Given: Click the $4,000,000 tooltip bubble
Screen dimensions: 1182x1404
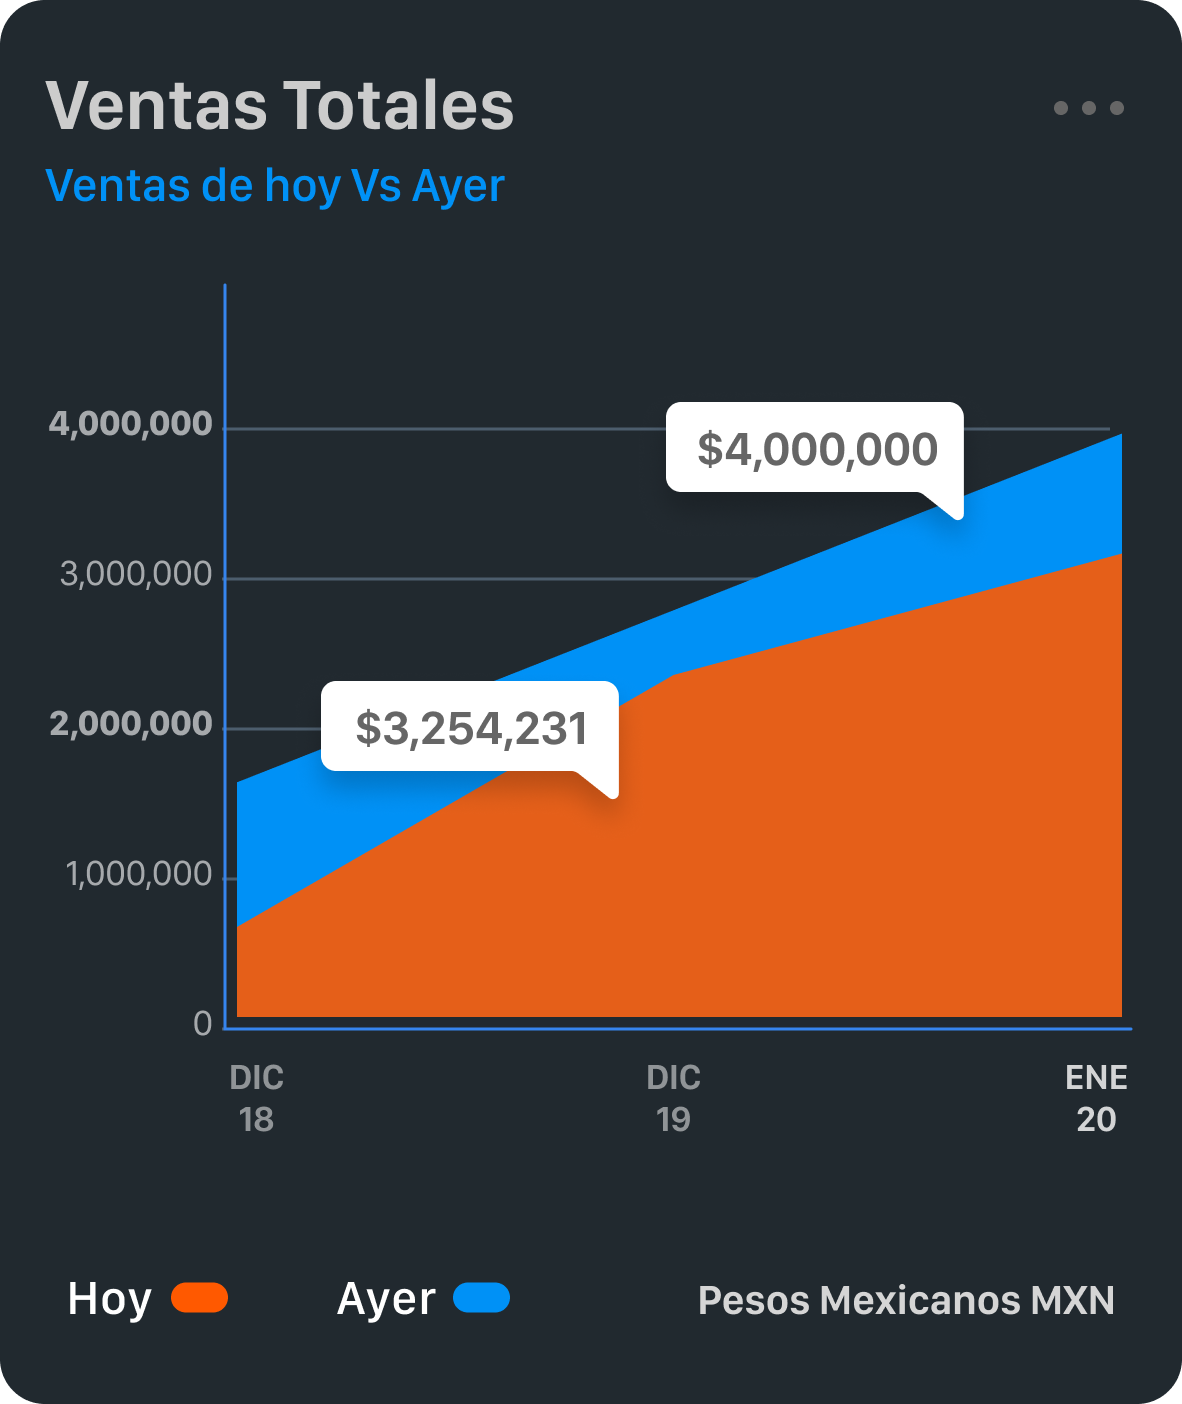Looking at the screenshot, I should click(816, 448).
